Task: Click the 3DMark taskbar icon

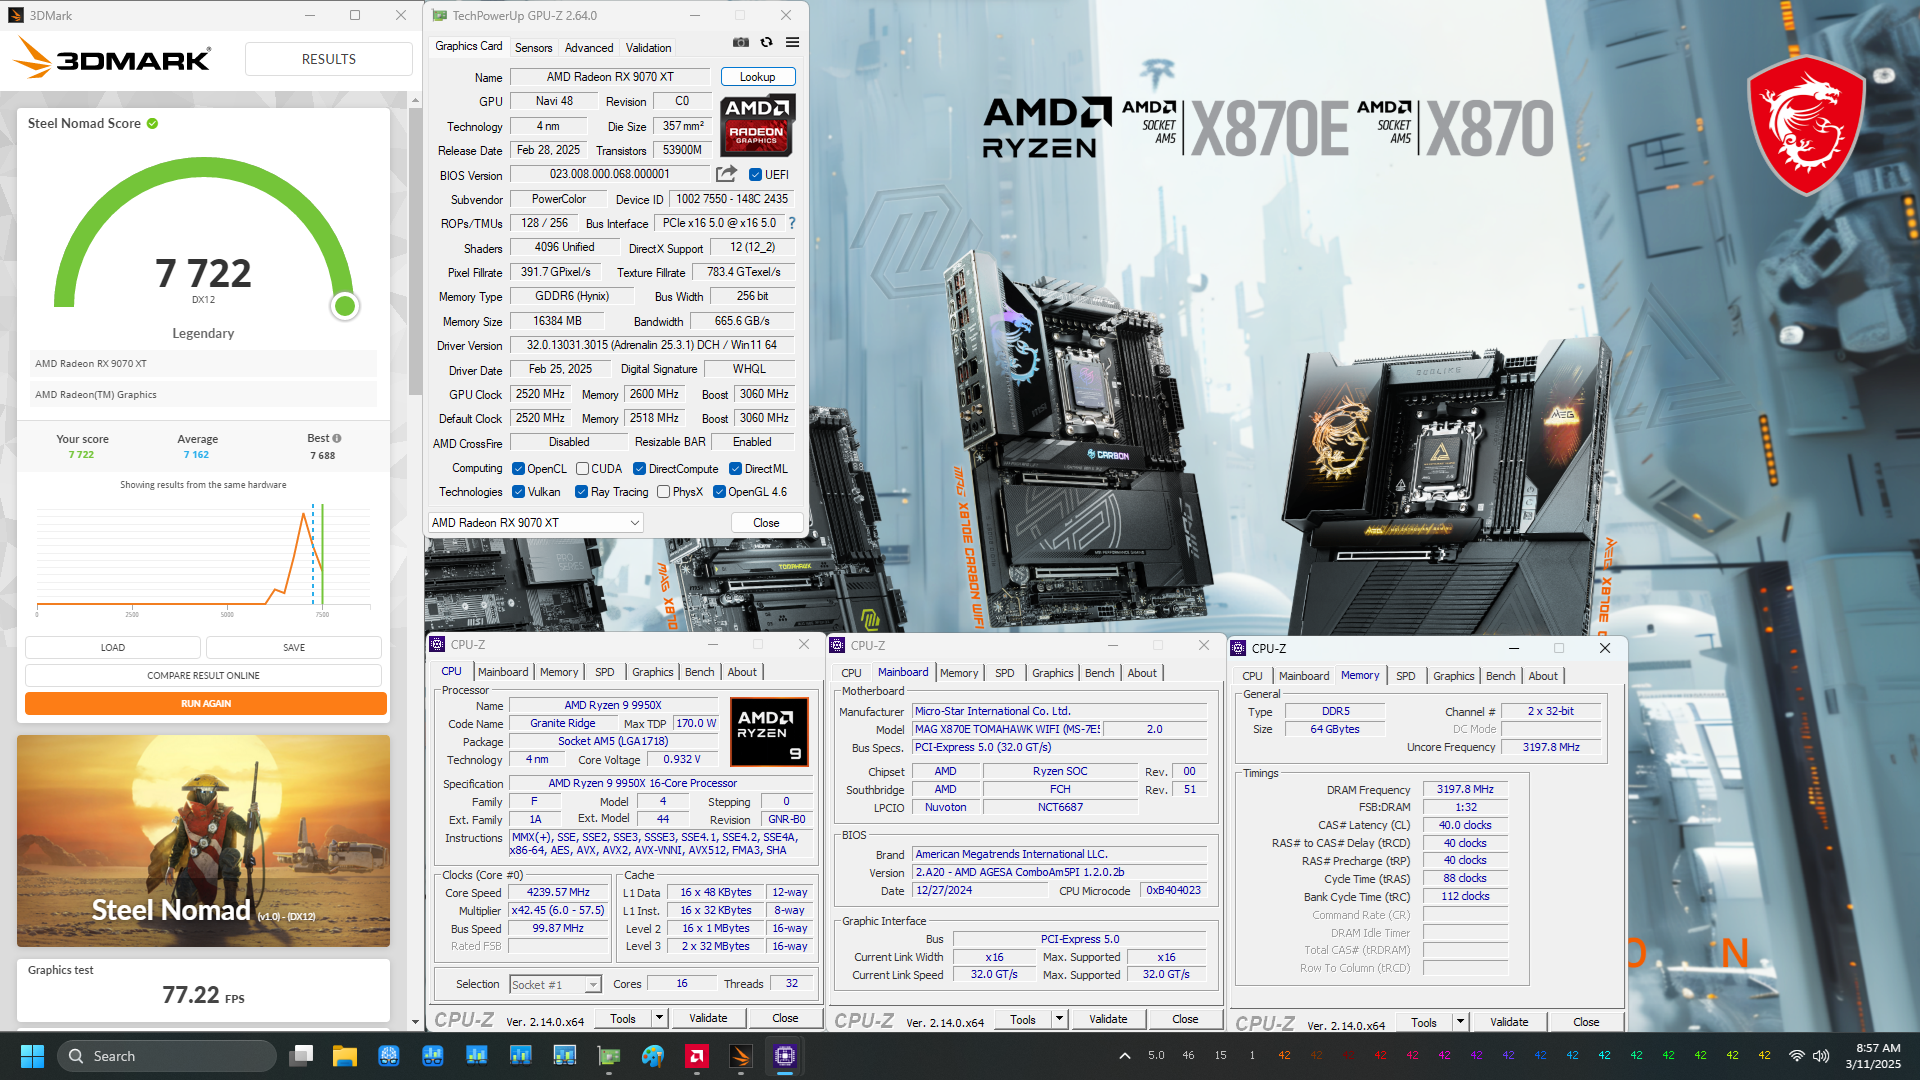Action: 741,1056
